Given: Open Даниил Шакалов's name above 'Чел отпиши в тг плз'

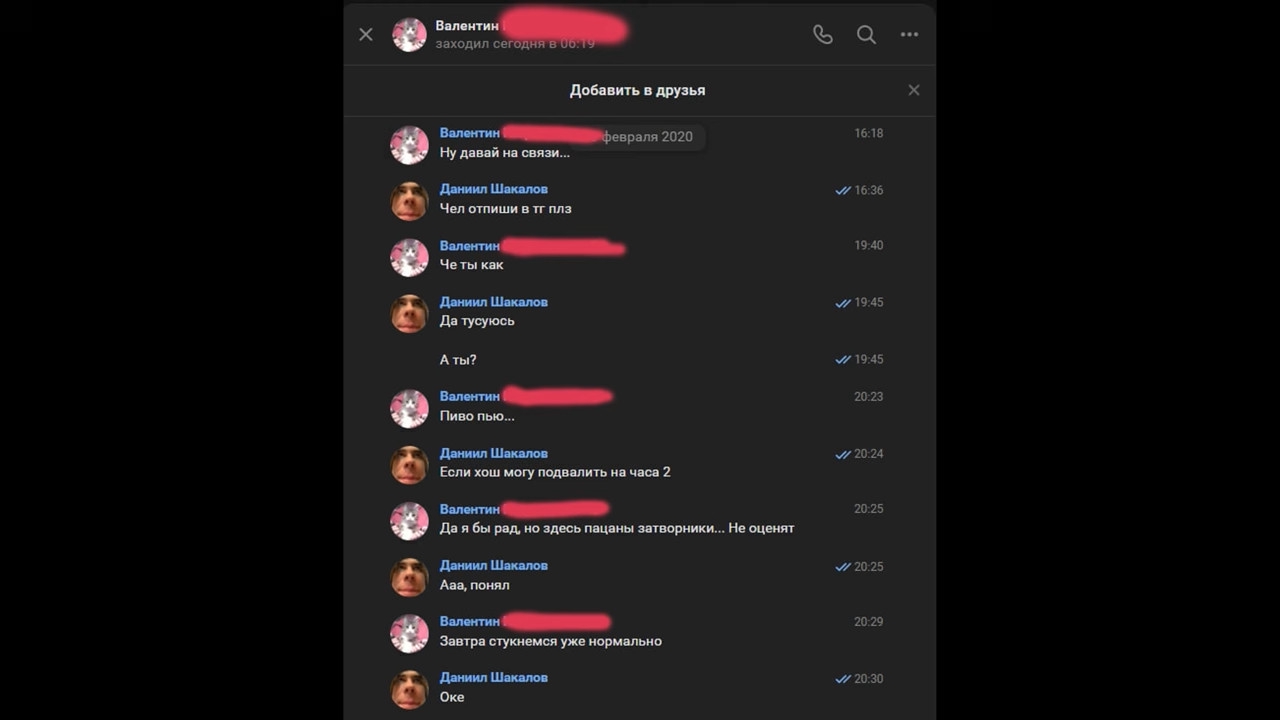Looking at the screenshot, I should click(494, 189).
